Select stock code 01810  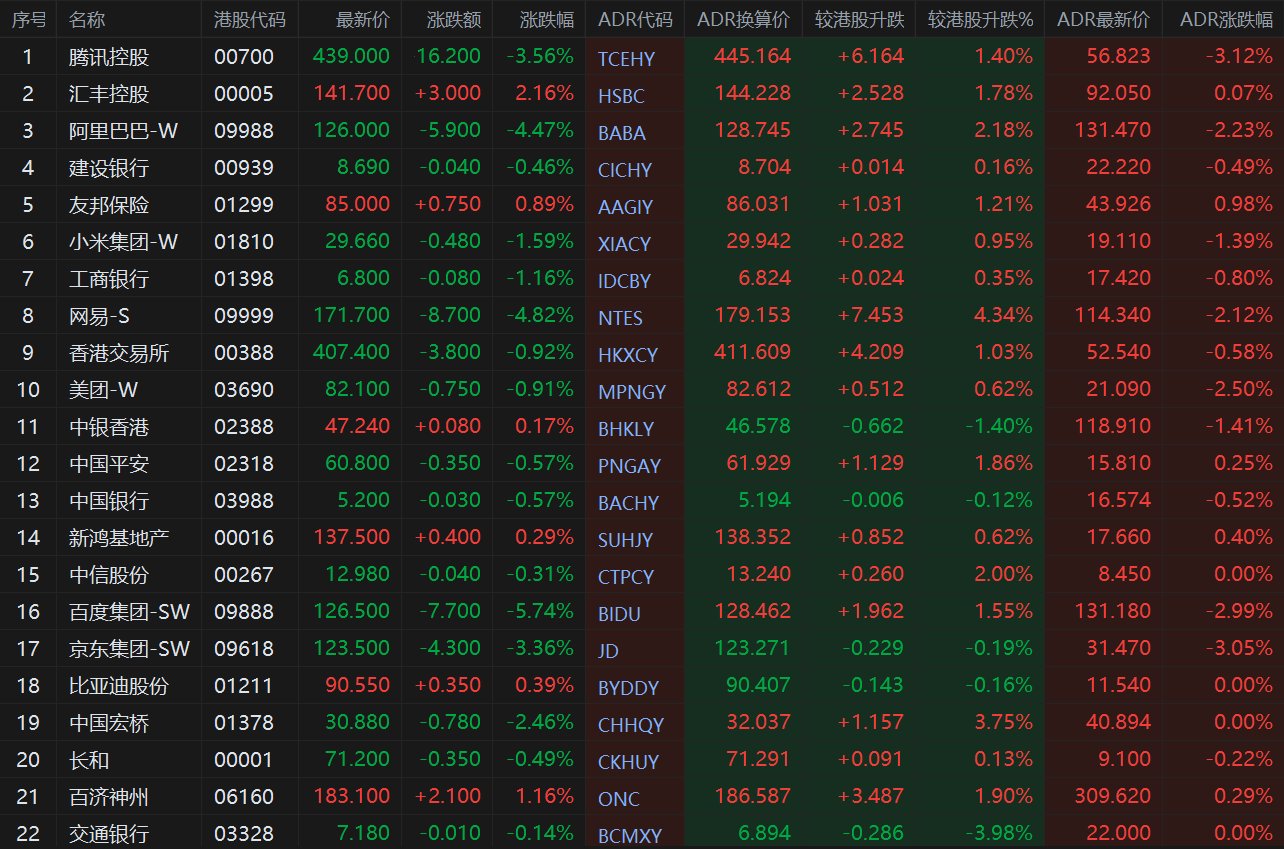[x=244, y=242]
